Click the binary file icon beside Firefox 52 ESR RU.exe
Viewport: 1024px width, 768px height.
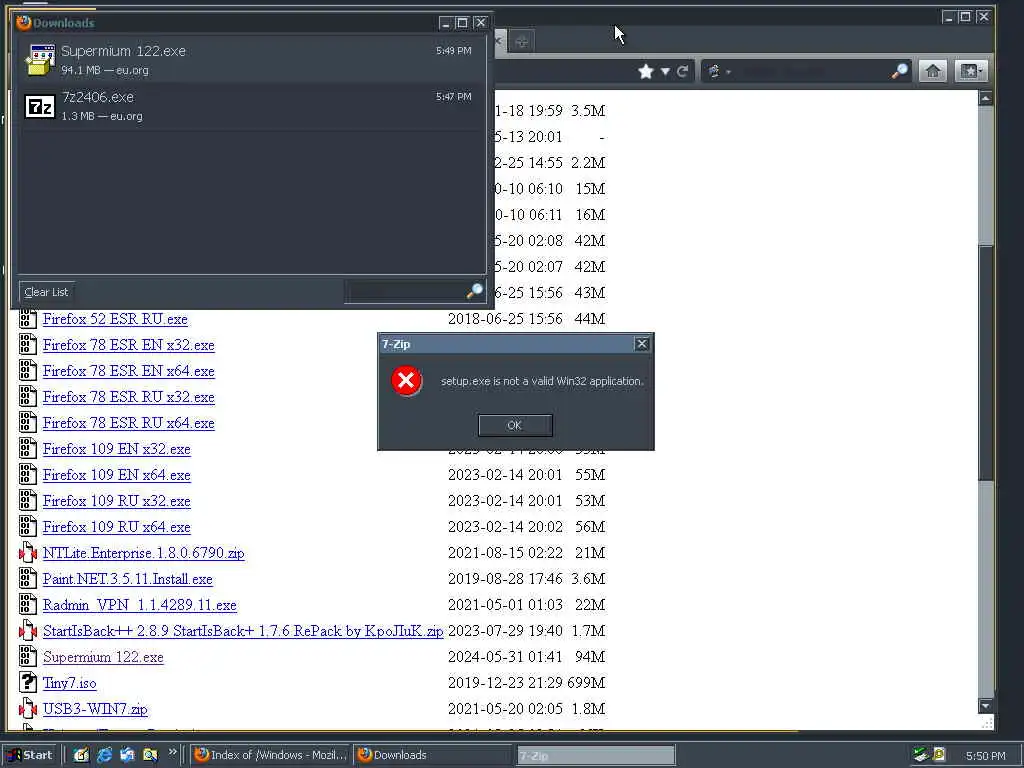[x=27, y=319]
